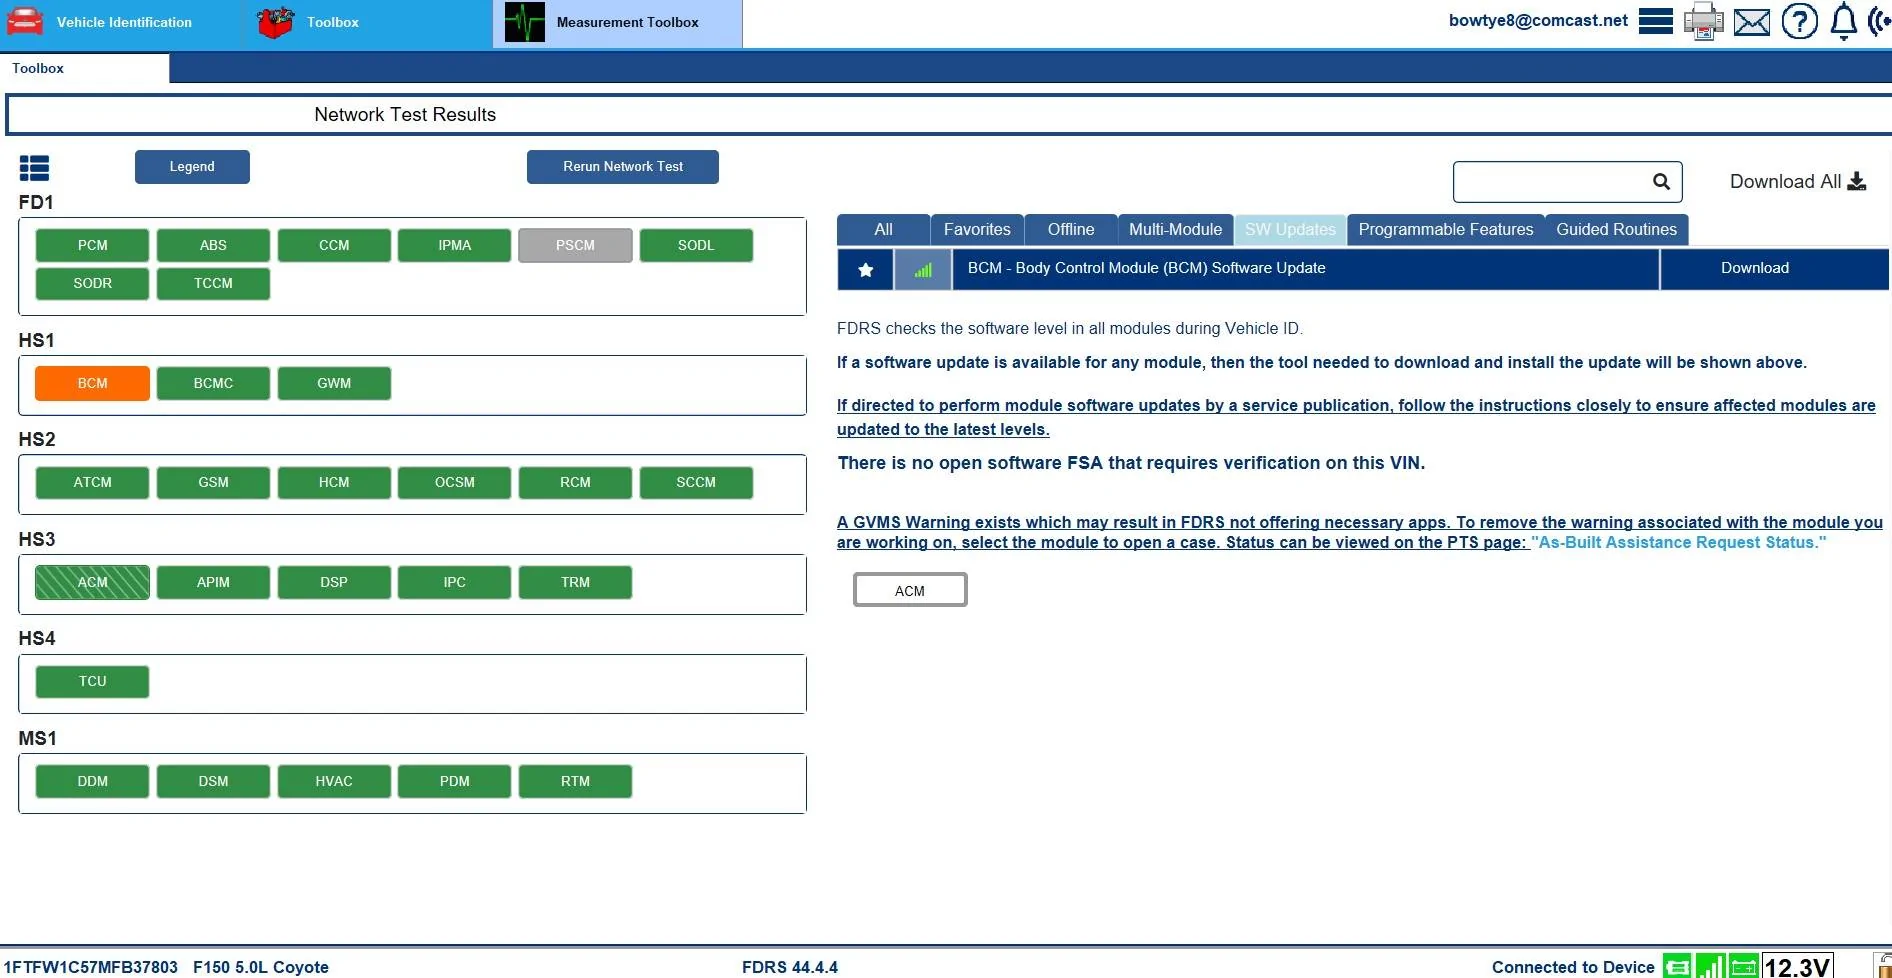Image resolution: width=1892 pixels, height=978 pixels.
Task: Open the Guided Routines tab
Action: pyautogui.click(x=1616, y=229)
